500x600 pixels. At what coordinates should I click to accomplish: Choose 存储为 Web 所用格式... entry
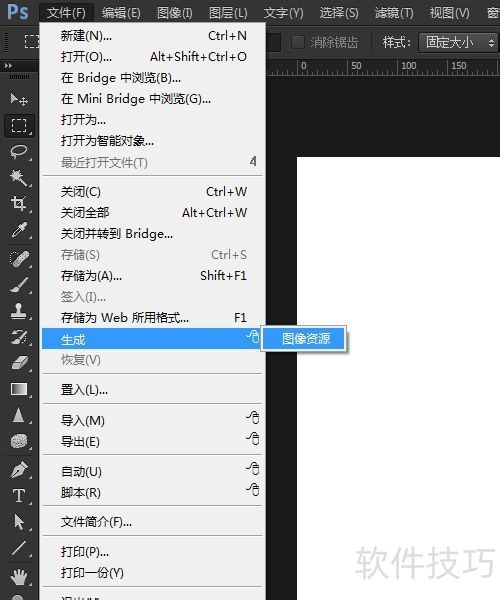[x=152, y=318]
